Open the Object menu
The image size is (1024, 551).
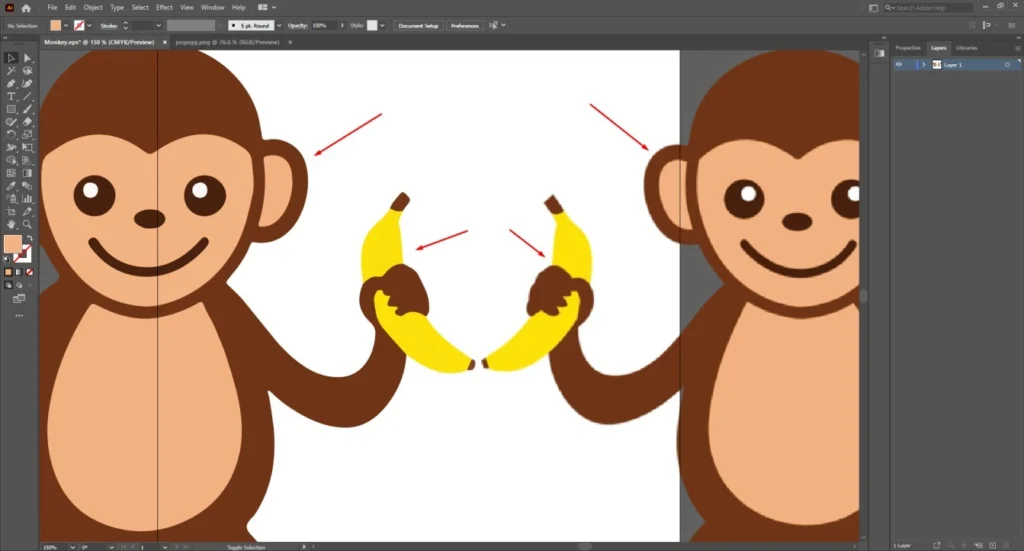[93, 8]
